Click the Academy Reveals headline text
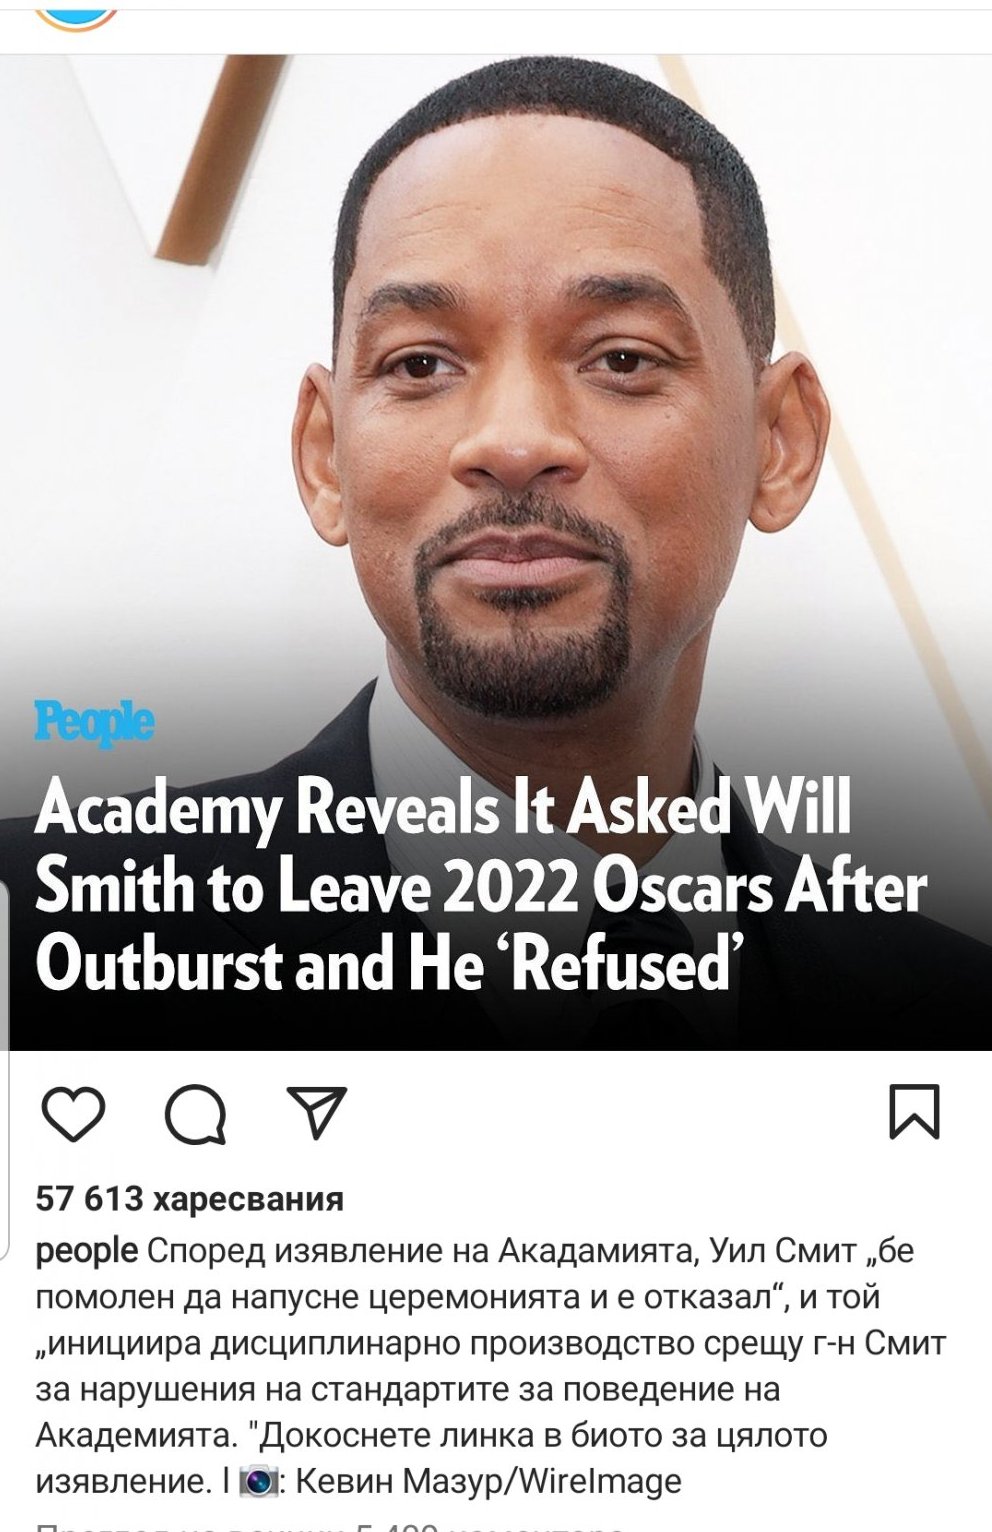 coord(480,886)
